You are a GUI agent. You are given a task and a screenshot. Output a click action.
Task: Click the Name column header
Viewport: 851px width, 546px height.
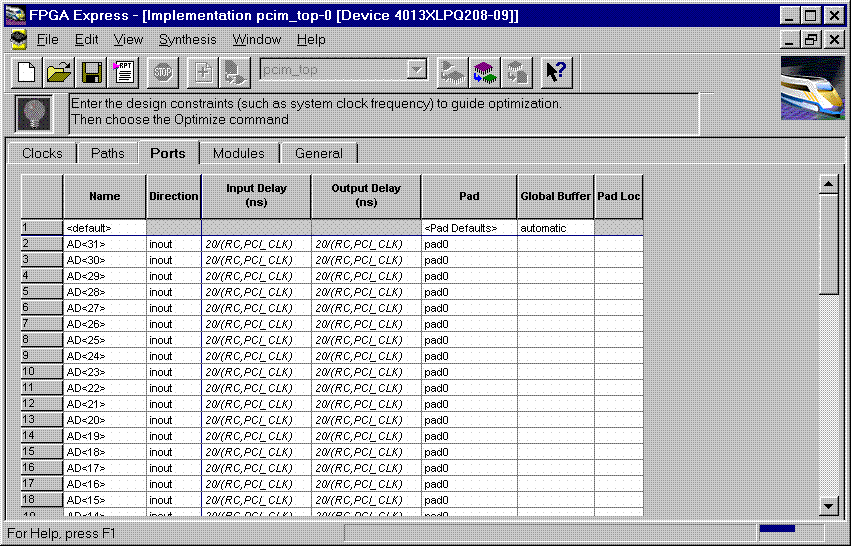pyautogui.click(x=105, y=196)
